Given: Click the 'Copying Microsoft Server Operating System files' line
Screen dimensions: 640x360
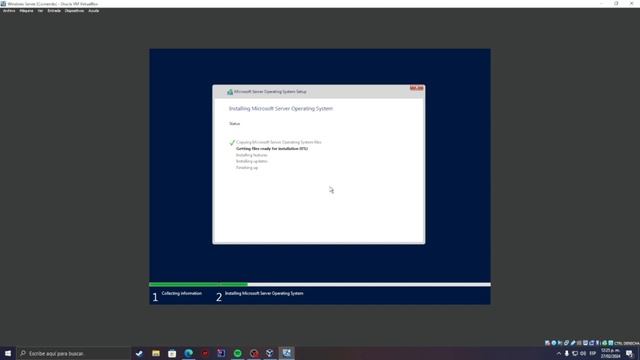Looking at the screenshot, I should pyautogui.click(x=279, y=142).
